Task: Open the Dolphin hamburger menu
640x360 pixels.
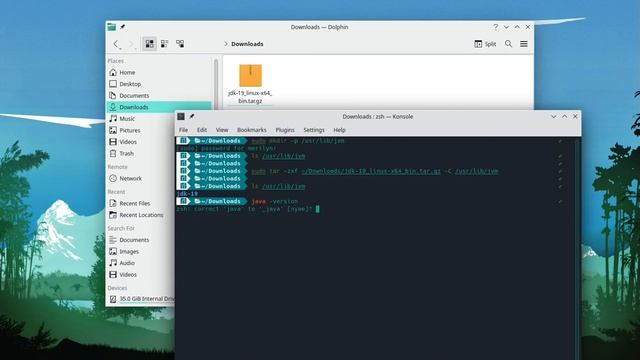Action: 524,44
